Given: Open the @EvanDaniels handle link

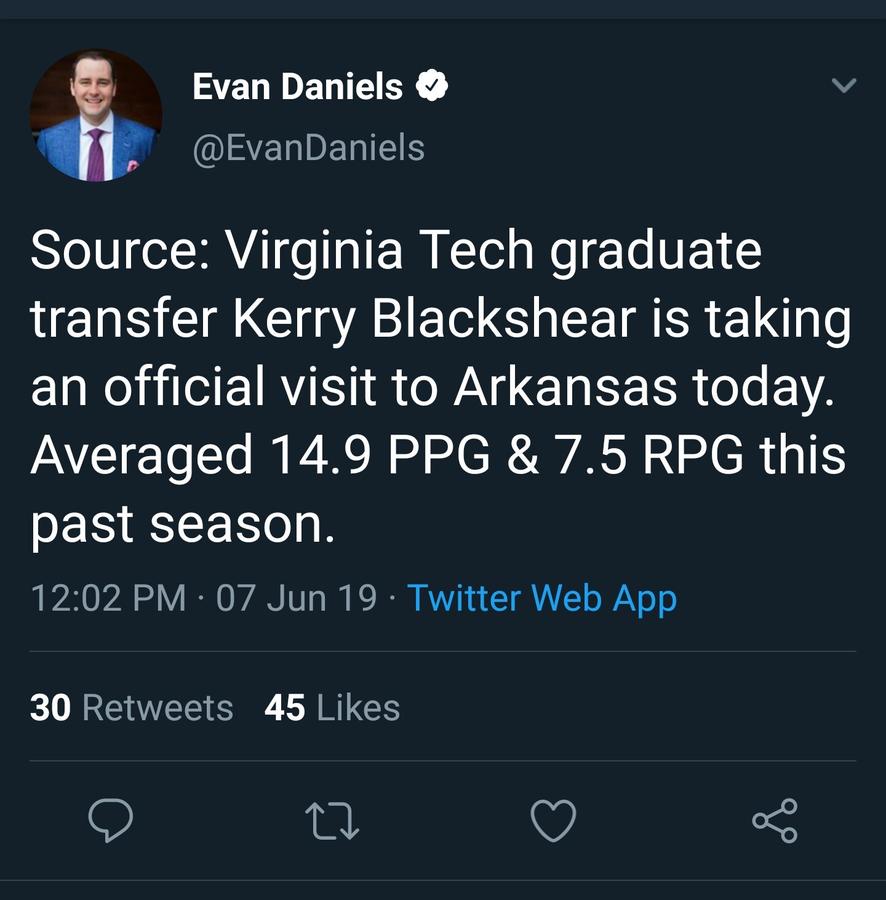Looking at the screenshot, I should (x=308, y=148).
